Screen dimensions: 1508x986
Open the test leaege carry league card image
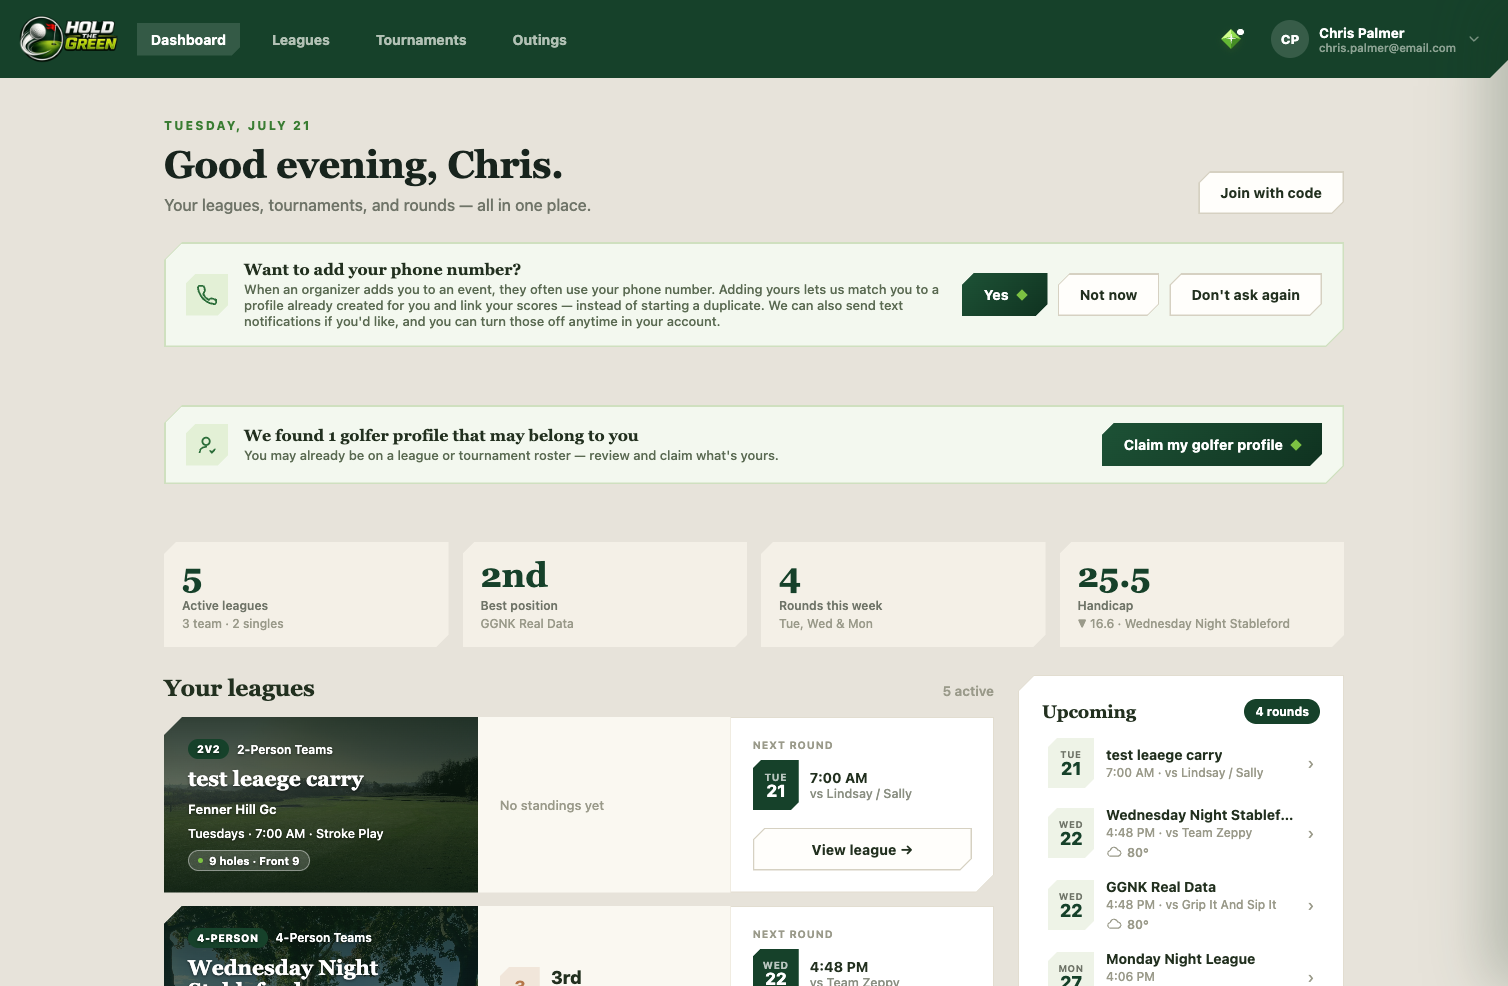[321, 805]
